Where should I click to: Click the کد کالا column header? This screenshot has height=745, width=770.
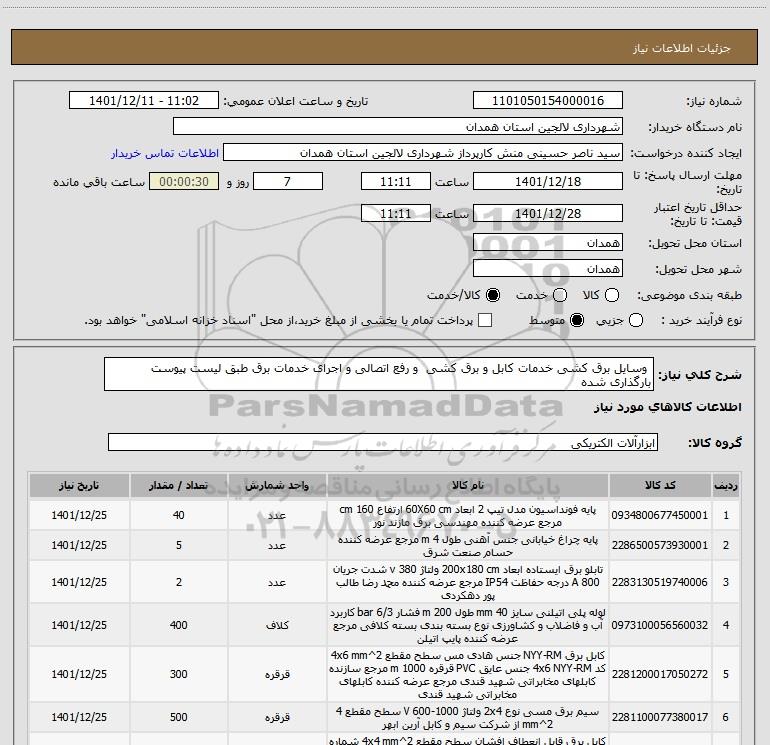pos(660,485)
